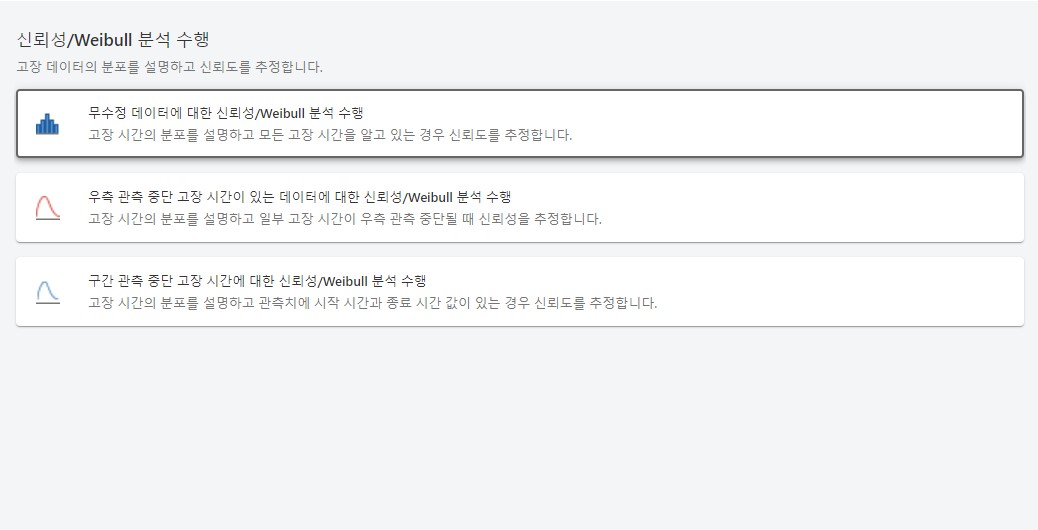Click the page heading 신뢰성/Weibull 분석 수행

coord(113,40)
